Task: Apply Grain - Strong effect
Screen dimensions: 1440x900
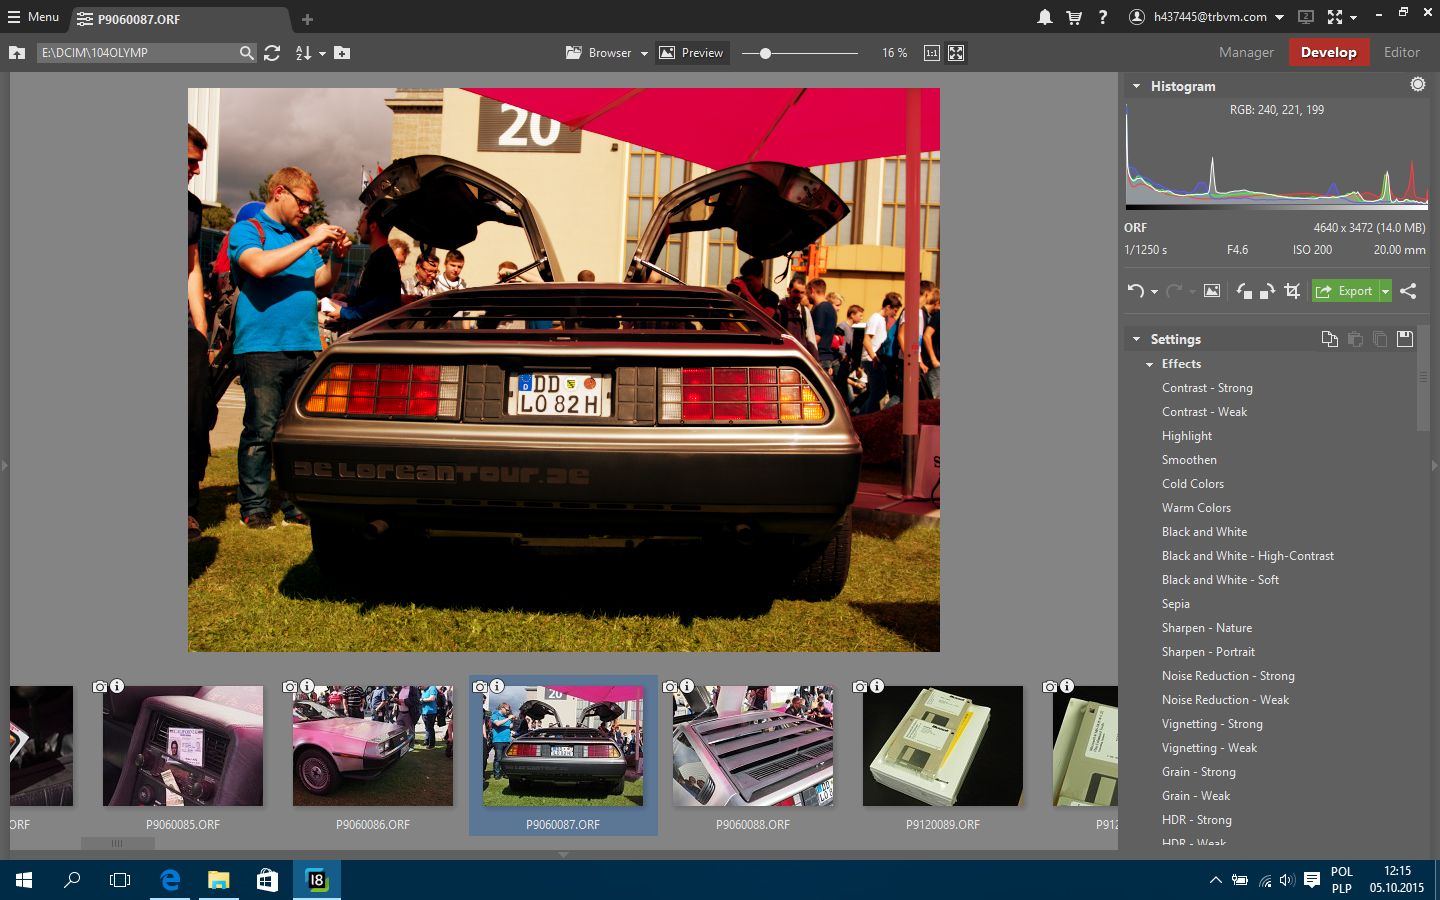Action: pyautogui.click(x=1198, y=772)
